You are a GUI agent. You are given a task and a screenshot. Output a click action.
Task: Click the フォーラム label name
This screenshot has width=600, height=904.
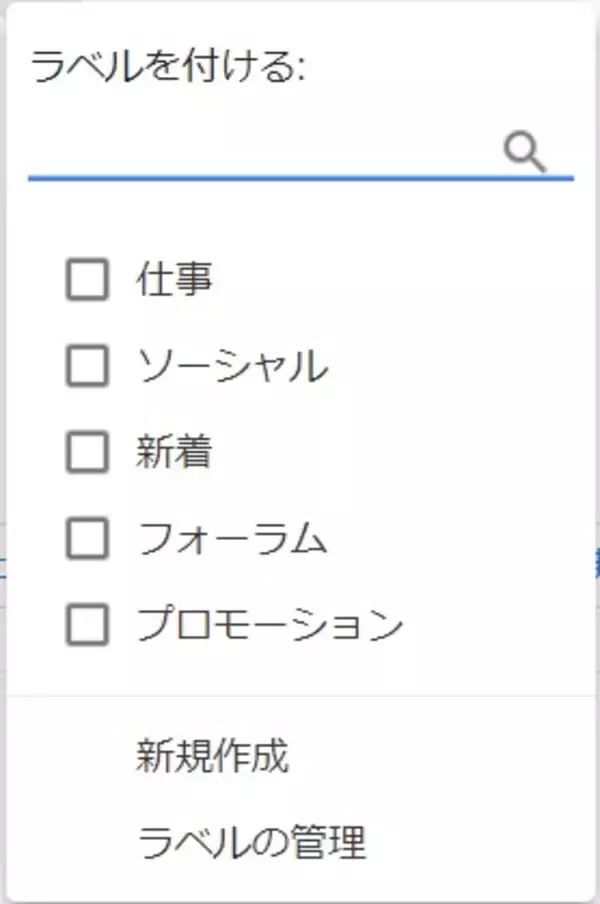231,540
